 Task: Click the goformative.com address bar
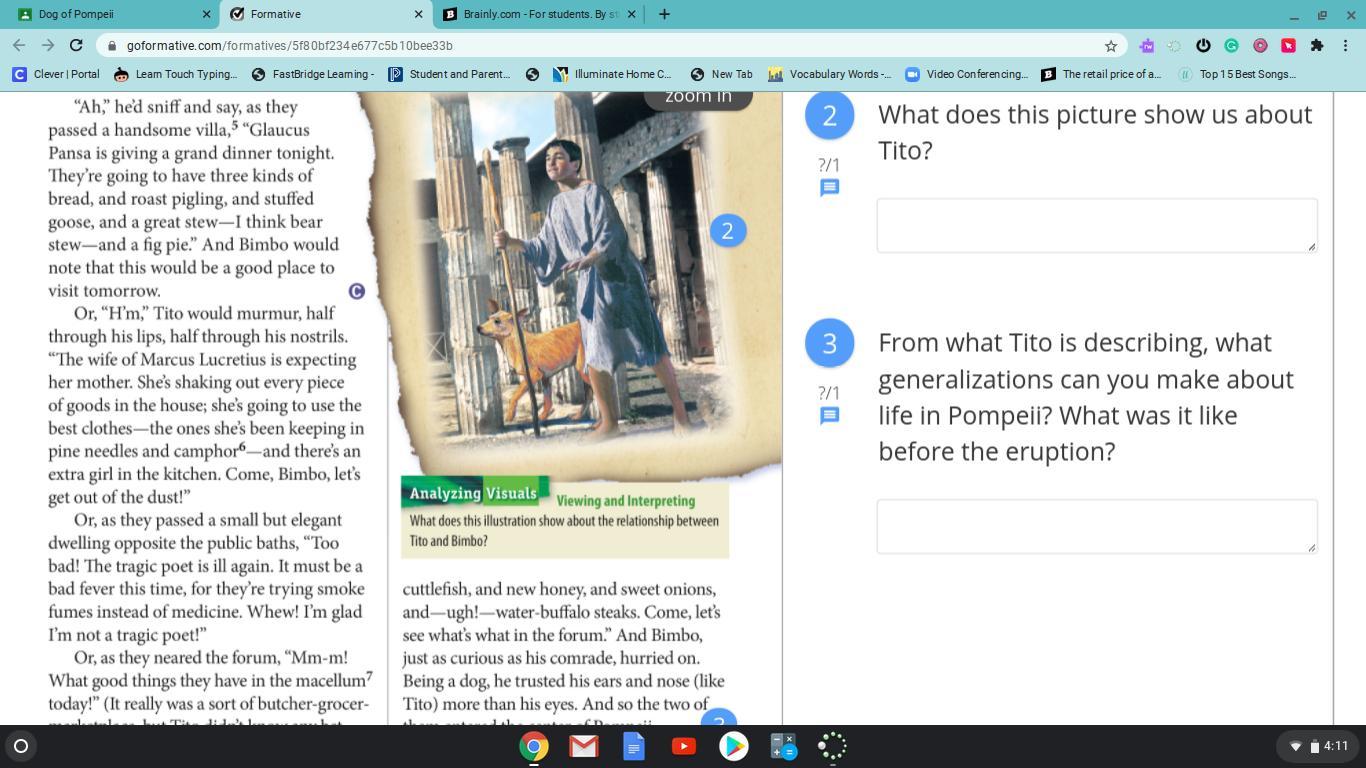tap(612, 45)
